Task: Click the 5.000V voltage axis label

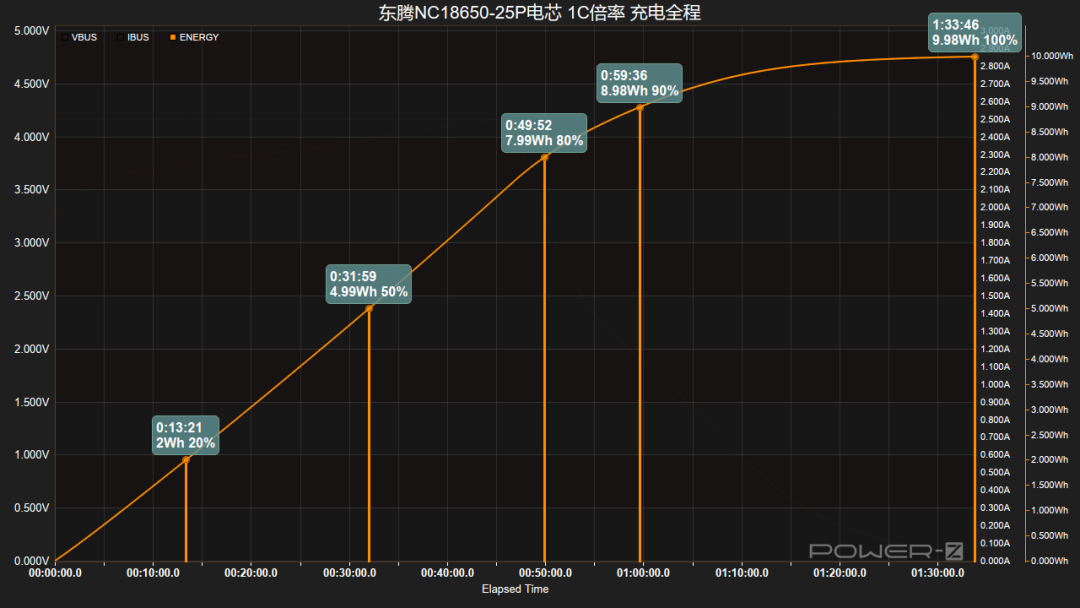Action: 32,31
